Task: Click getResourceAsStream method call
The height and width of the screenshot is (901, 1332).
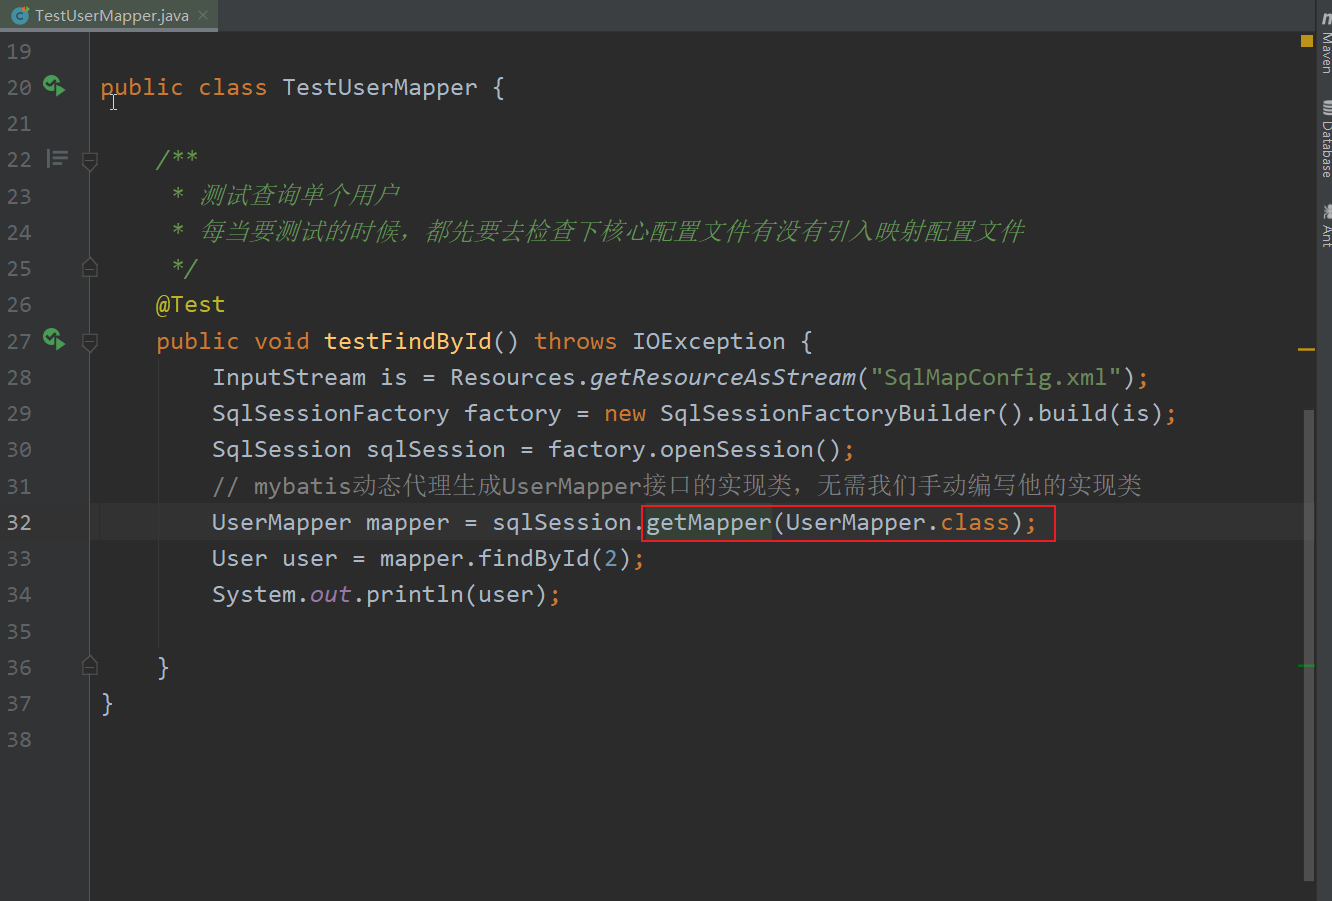Action: click(723, 377)
